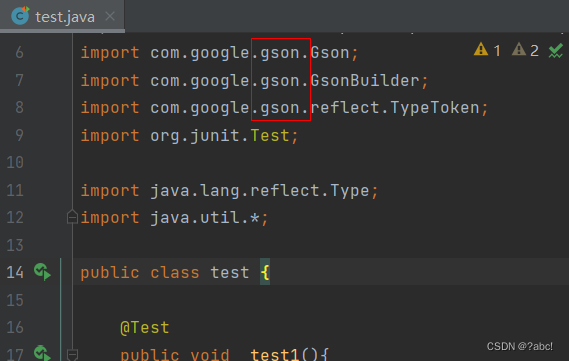Place cursor on the @Test annotation
The width and height of the screenshot is (569, 361).
(144, 327)
